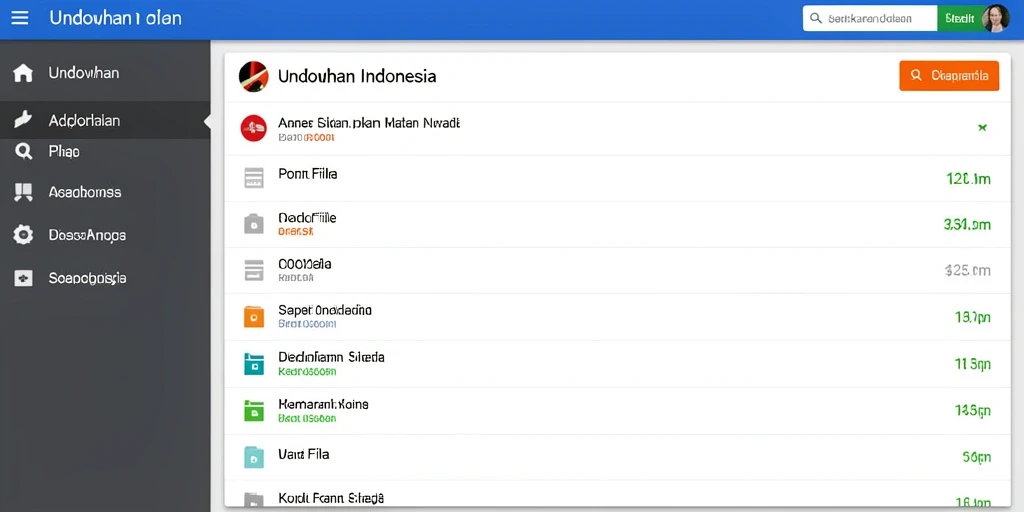Click the Undovhan olan title in the header
This screenshot has height=512, width=1024.
pos(116,18)
